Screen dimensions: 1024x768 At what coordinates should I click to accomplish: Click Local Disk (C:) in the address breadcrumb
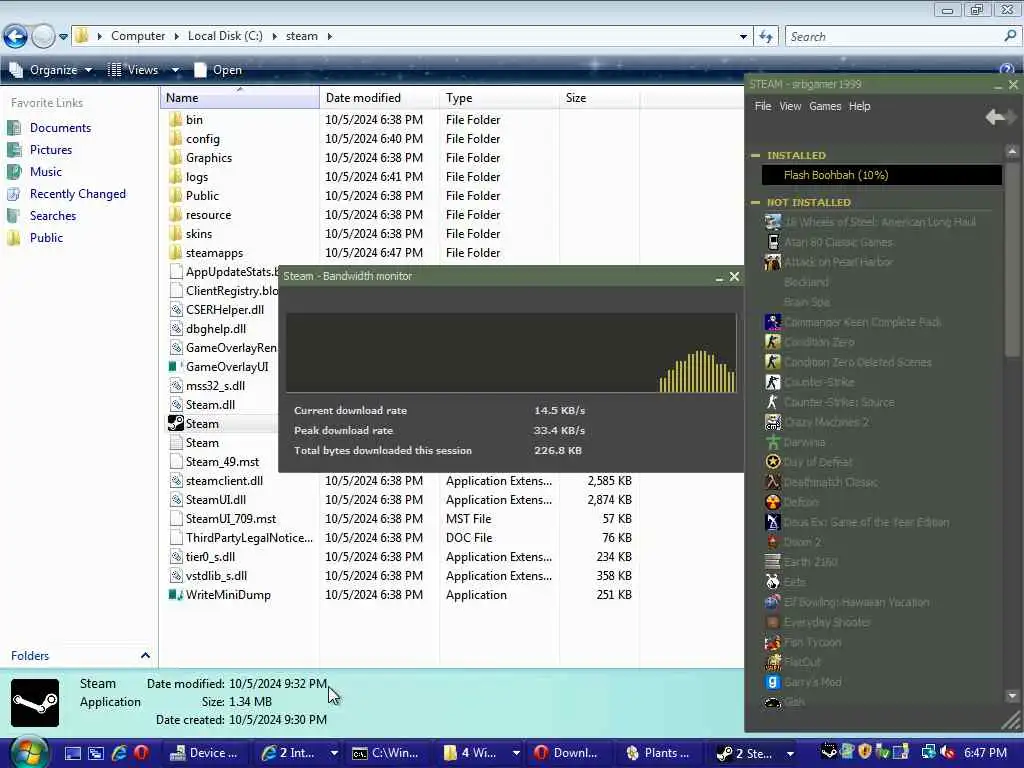225,36
